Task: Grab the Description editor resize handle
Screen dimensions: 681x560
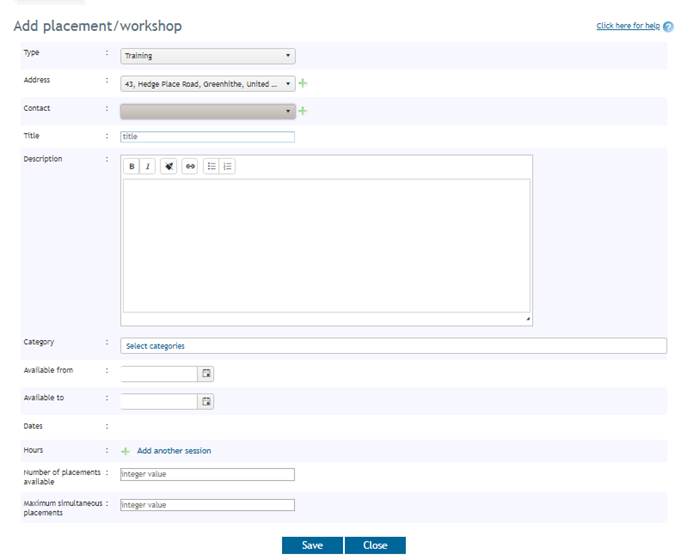Action: pos(528,319)
